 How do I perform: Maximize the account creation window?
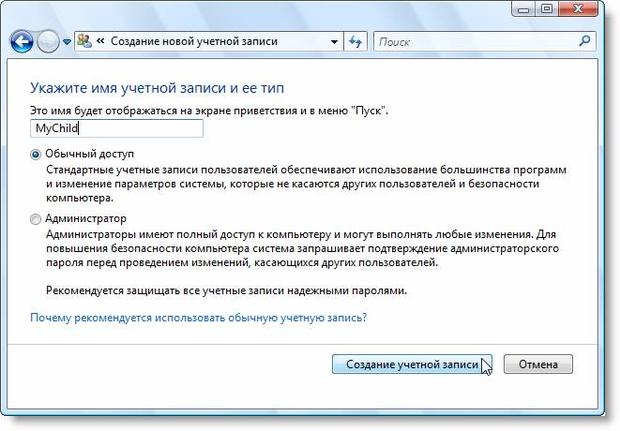pos(547,9)
